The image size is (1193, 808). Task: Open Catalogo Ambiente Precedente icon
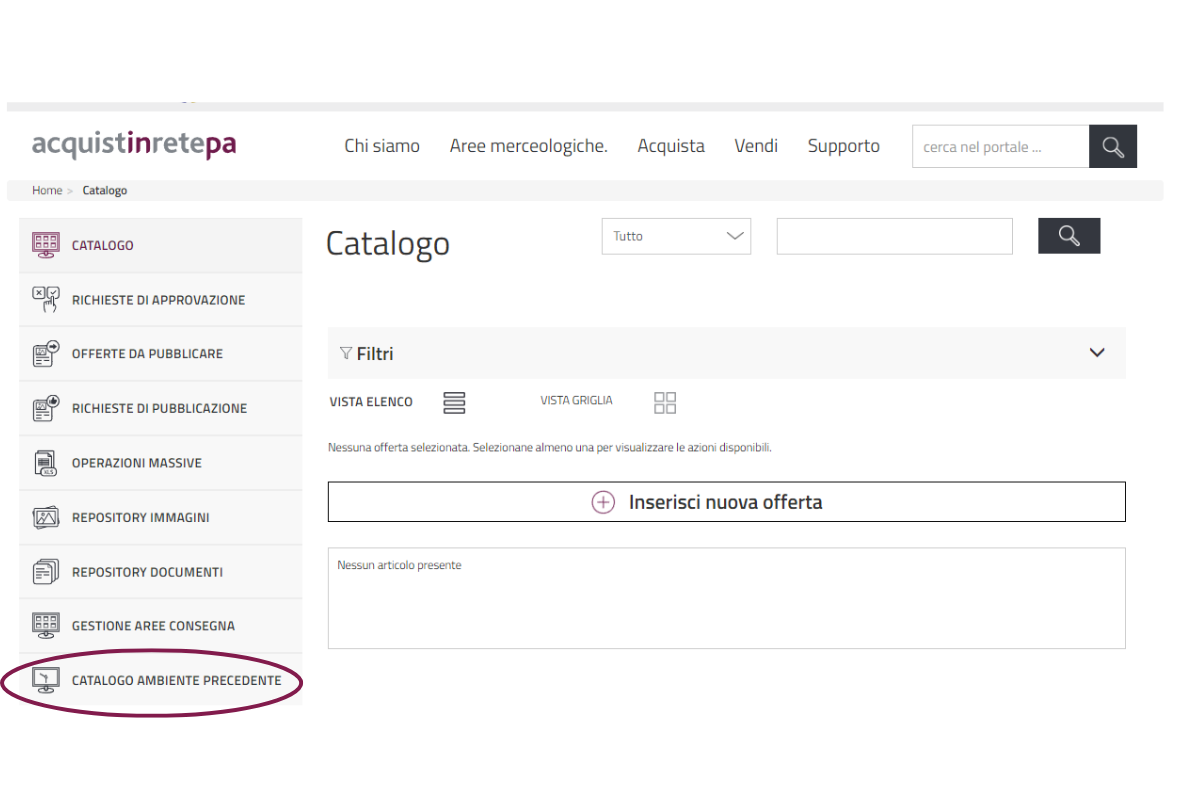(x=46, y=681)
